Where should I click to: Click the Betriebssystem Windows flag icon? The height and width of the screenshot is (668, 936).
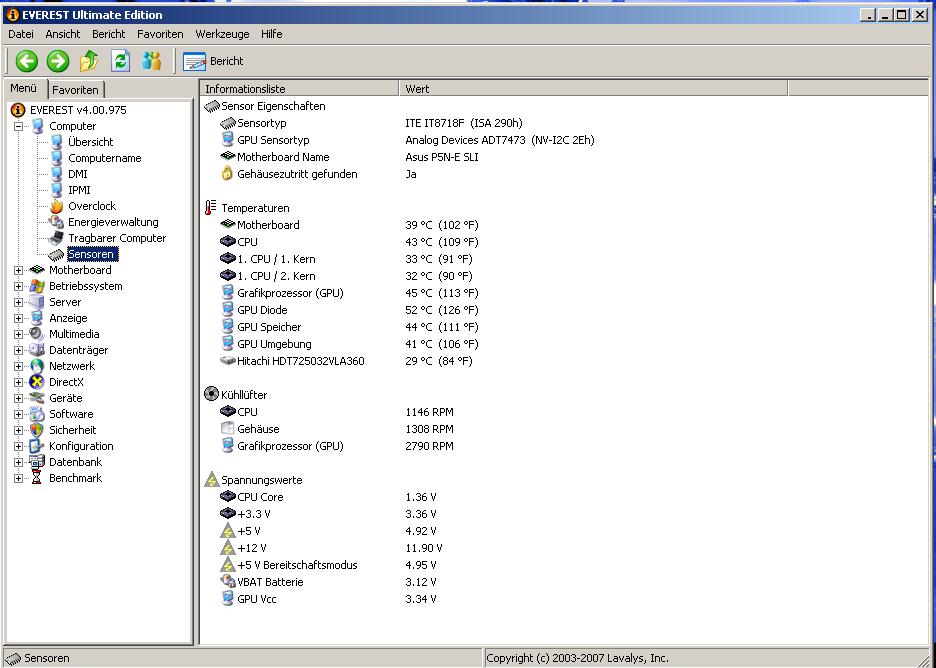36,286
